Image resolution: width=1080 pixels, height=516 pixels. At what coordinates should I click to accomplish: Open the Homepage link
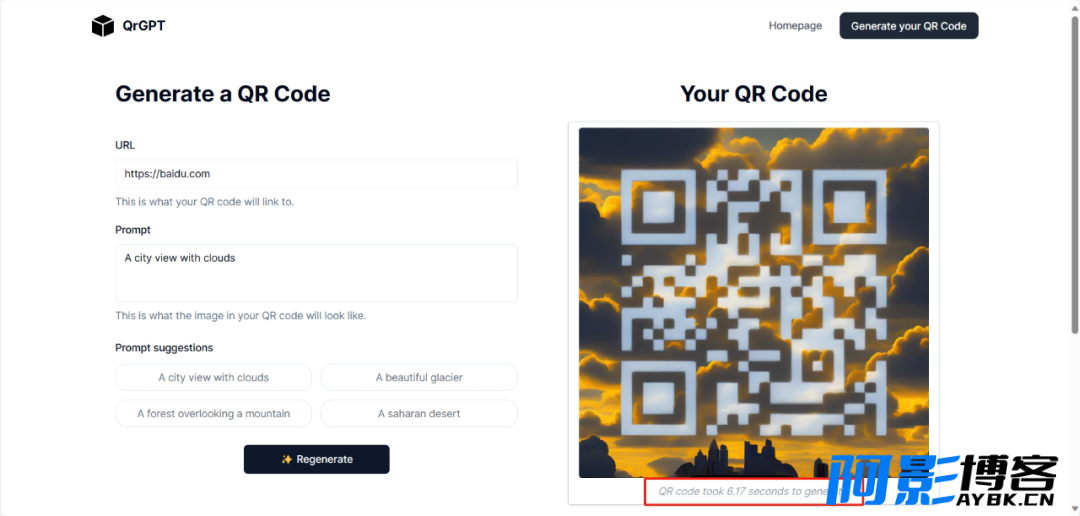(x=796, y=25)
